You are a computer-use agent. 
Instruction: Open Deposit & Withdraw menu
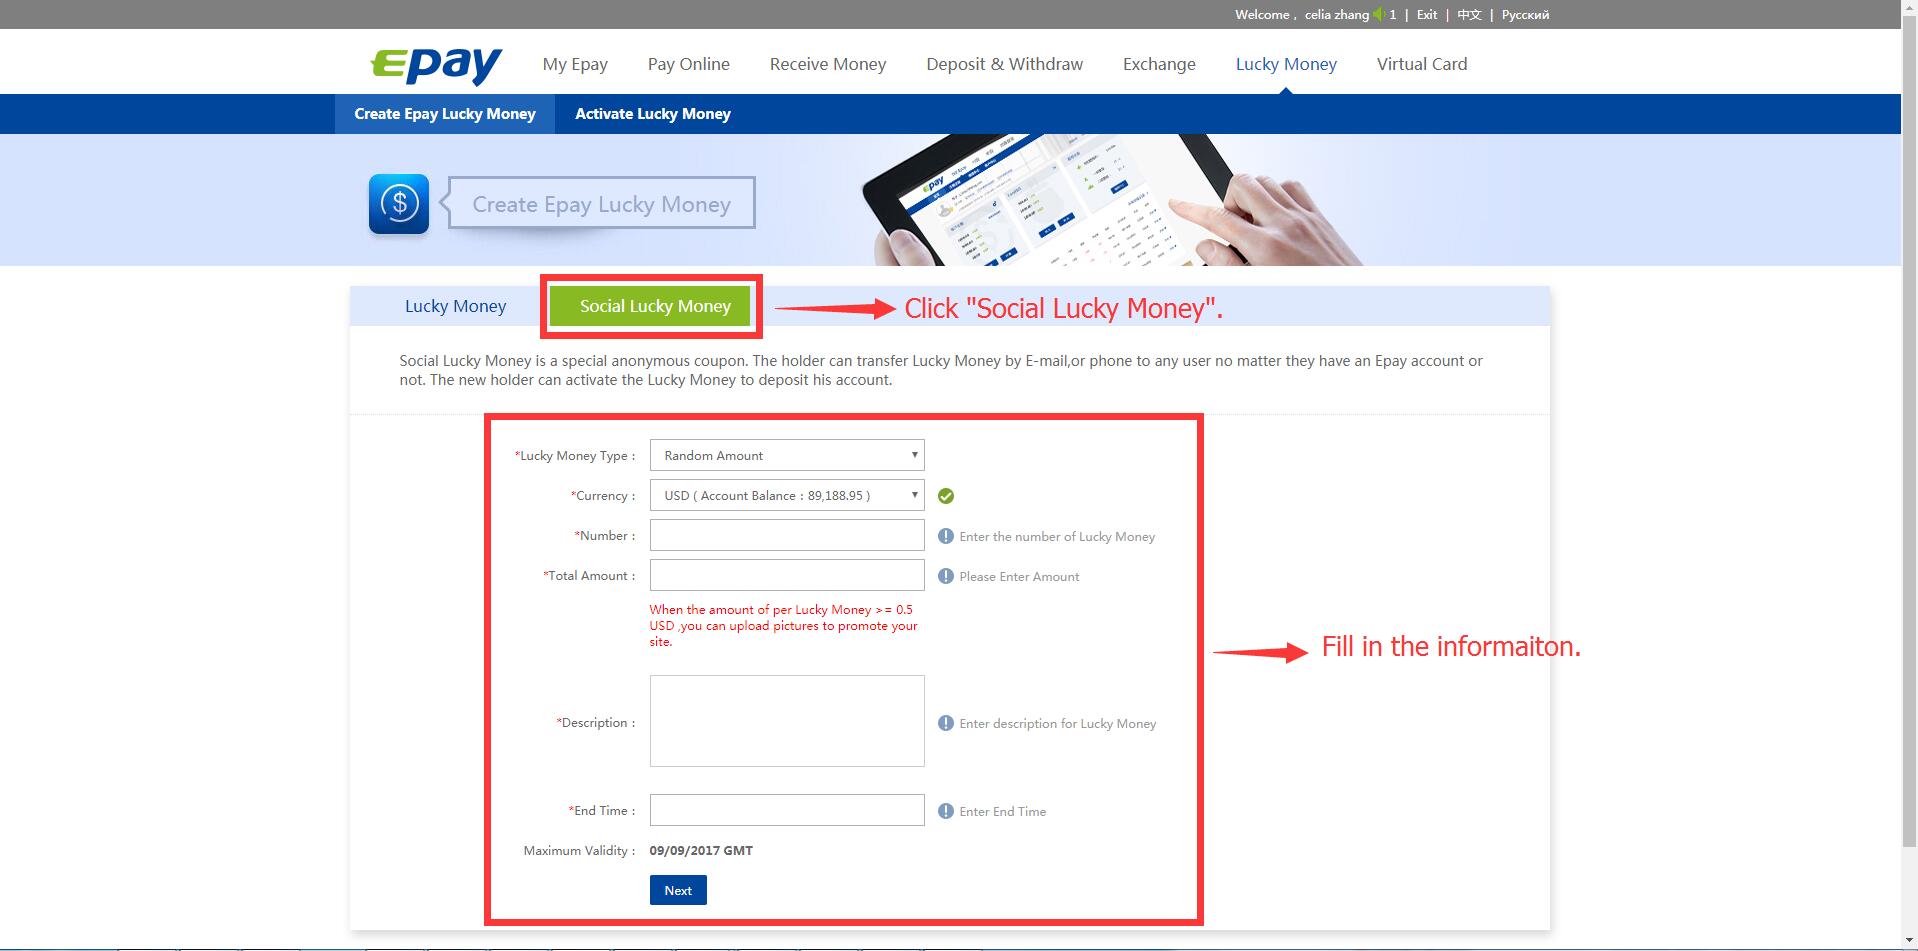1004,64
